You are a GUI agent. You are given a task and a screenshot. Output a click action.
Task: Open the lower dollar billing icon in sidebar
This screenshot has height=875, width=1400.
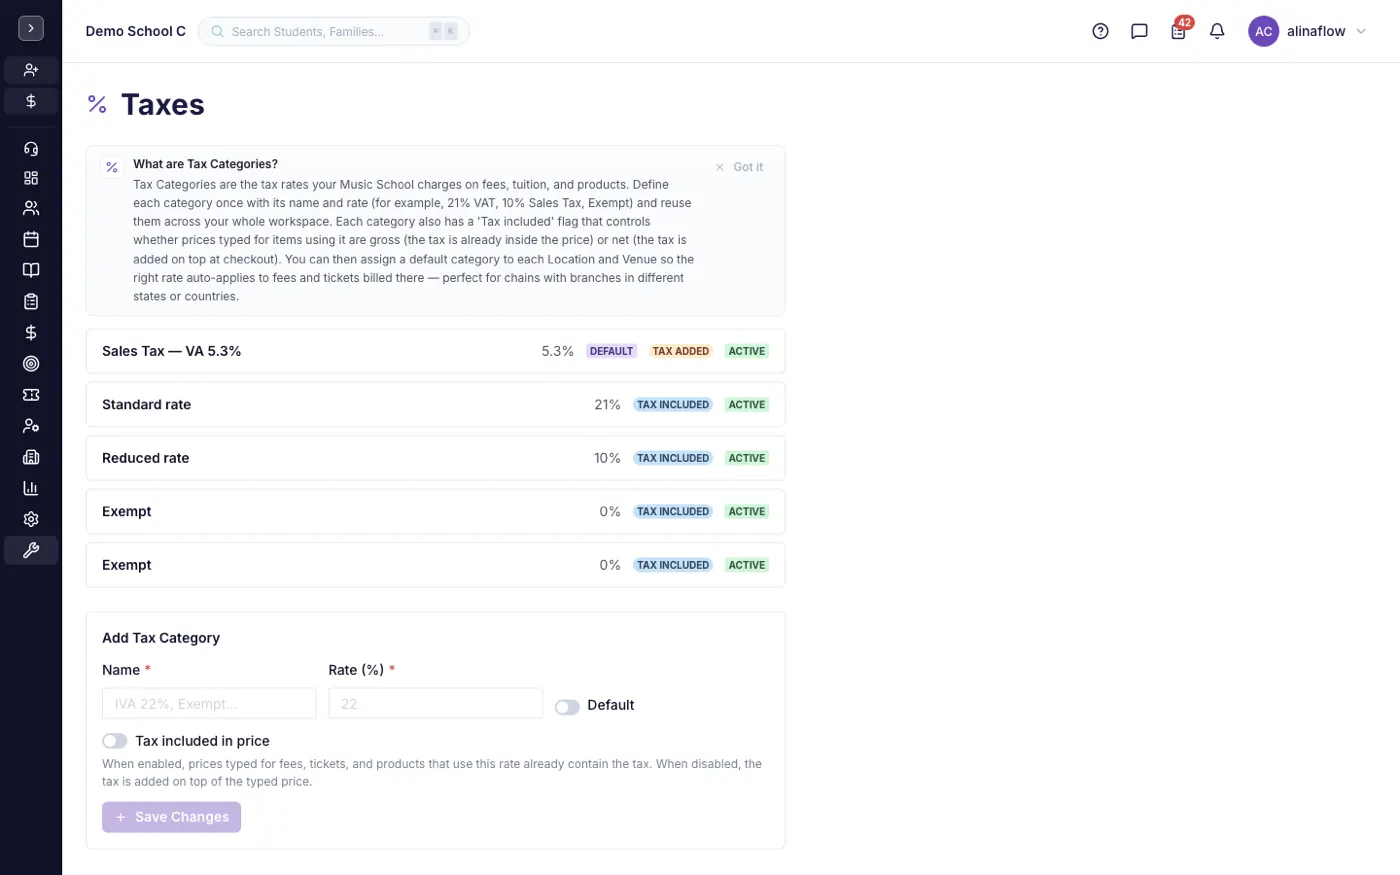31,332
